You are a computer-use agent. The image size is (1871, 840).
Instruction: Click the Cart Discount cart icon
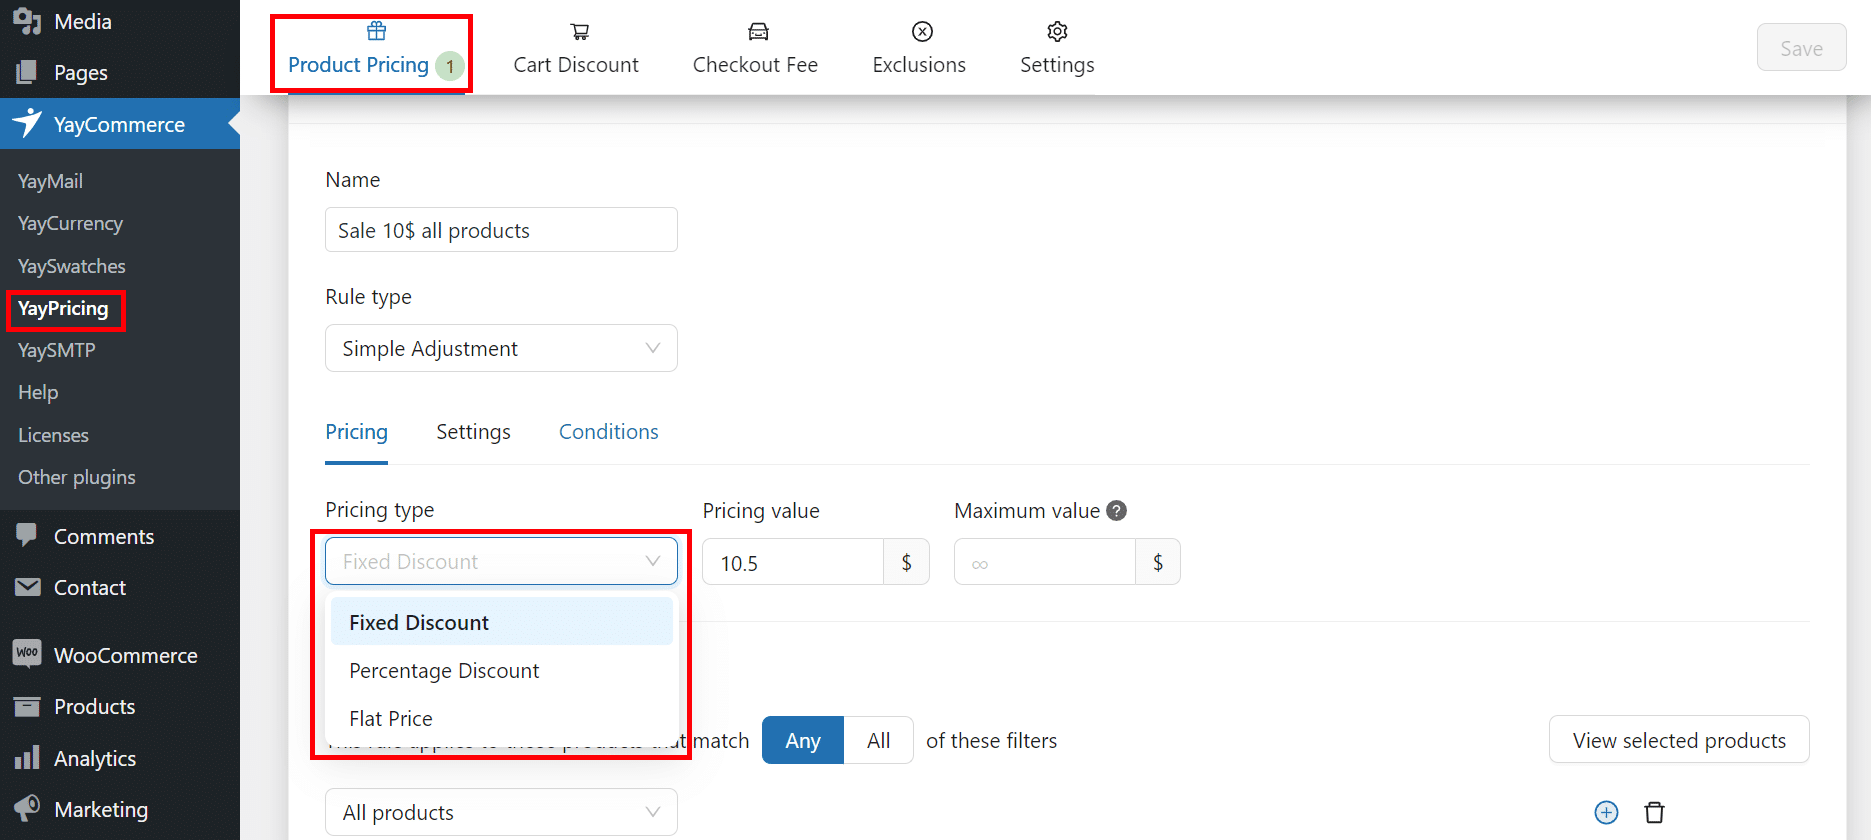[579, 32]
